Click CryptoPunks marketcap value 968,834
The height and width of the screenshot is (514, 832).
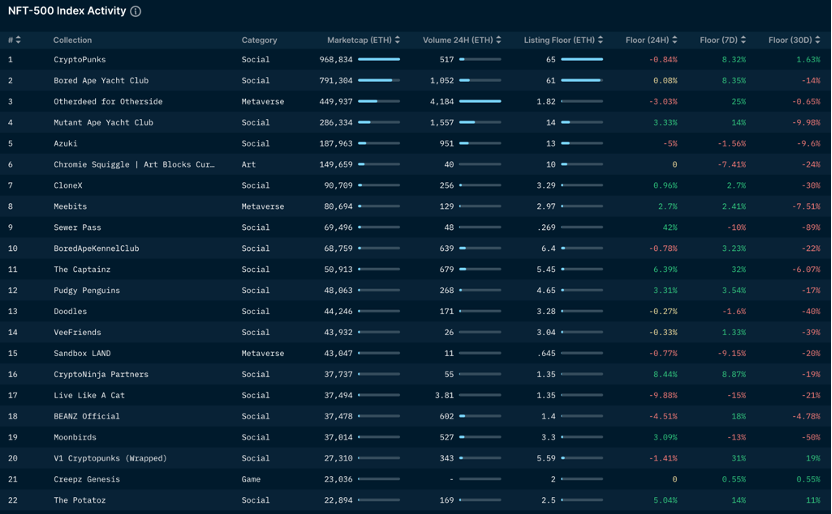(x=336, y=59)
